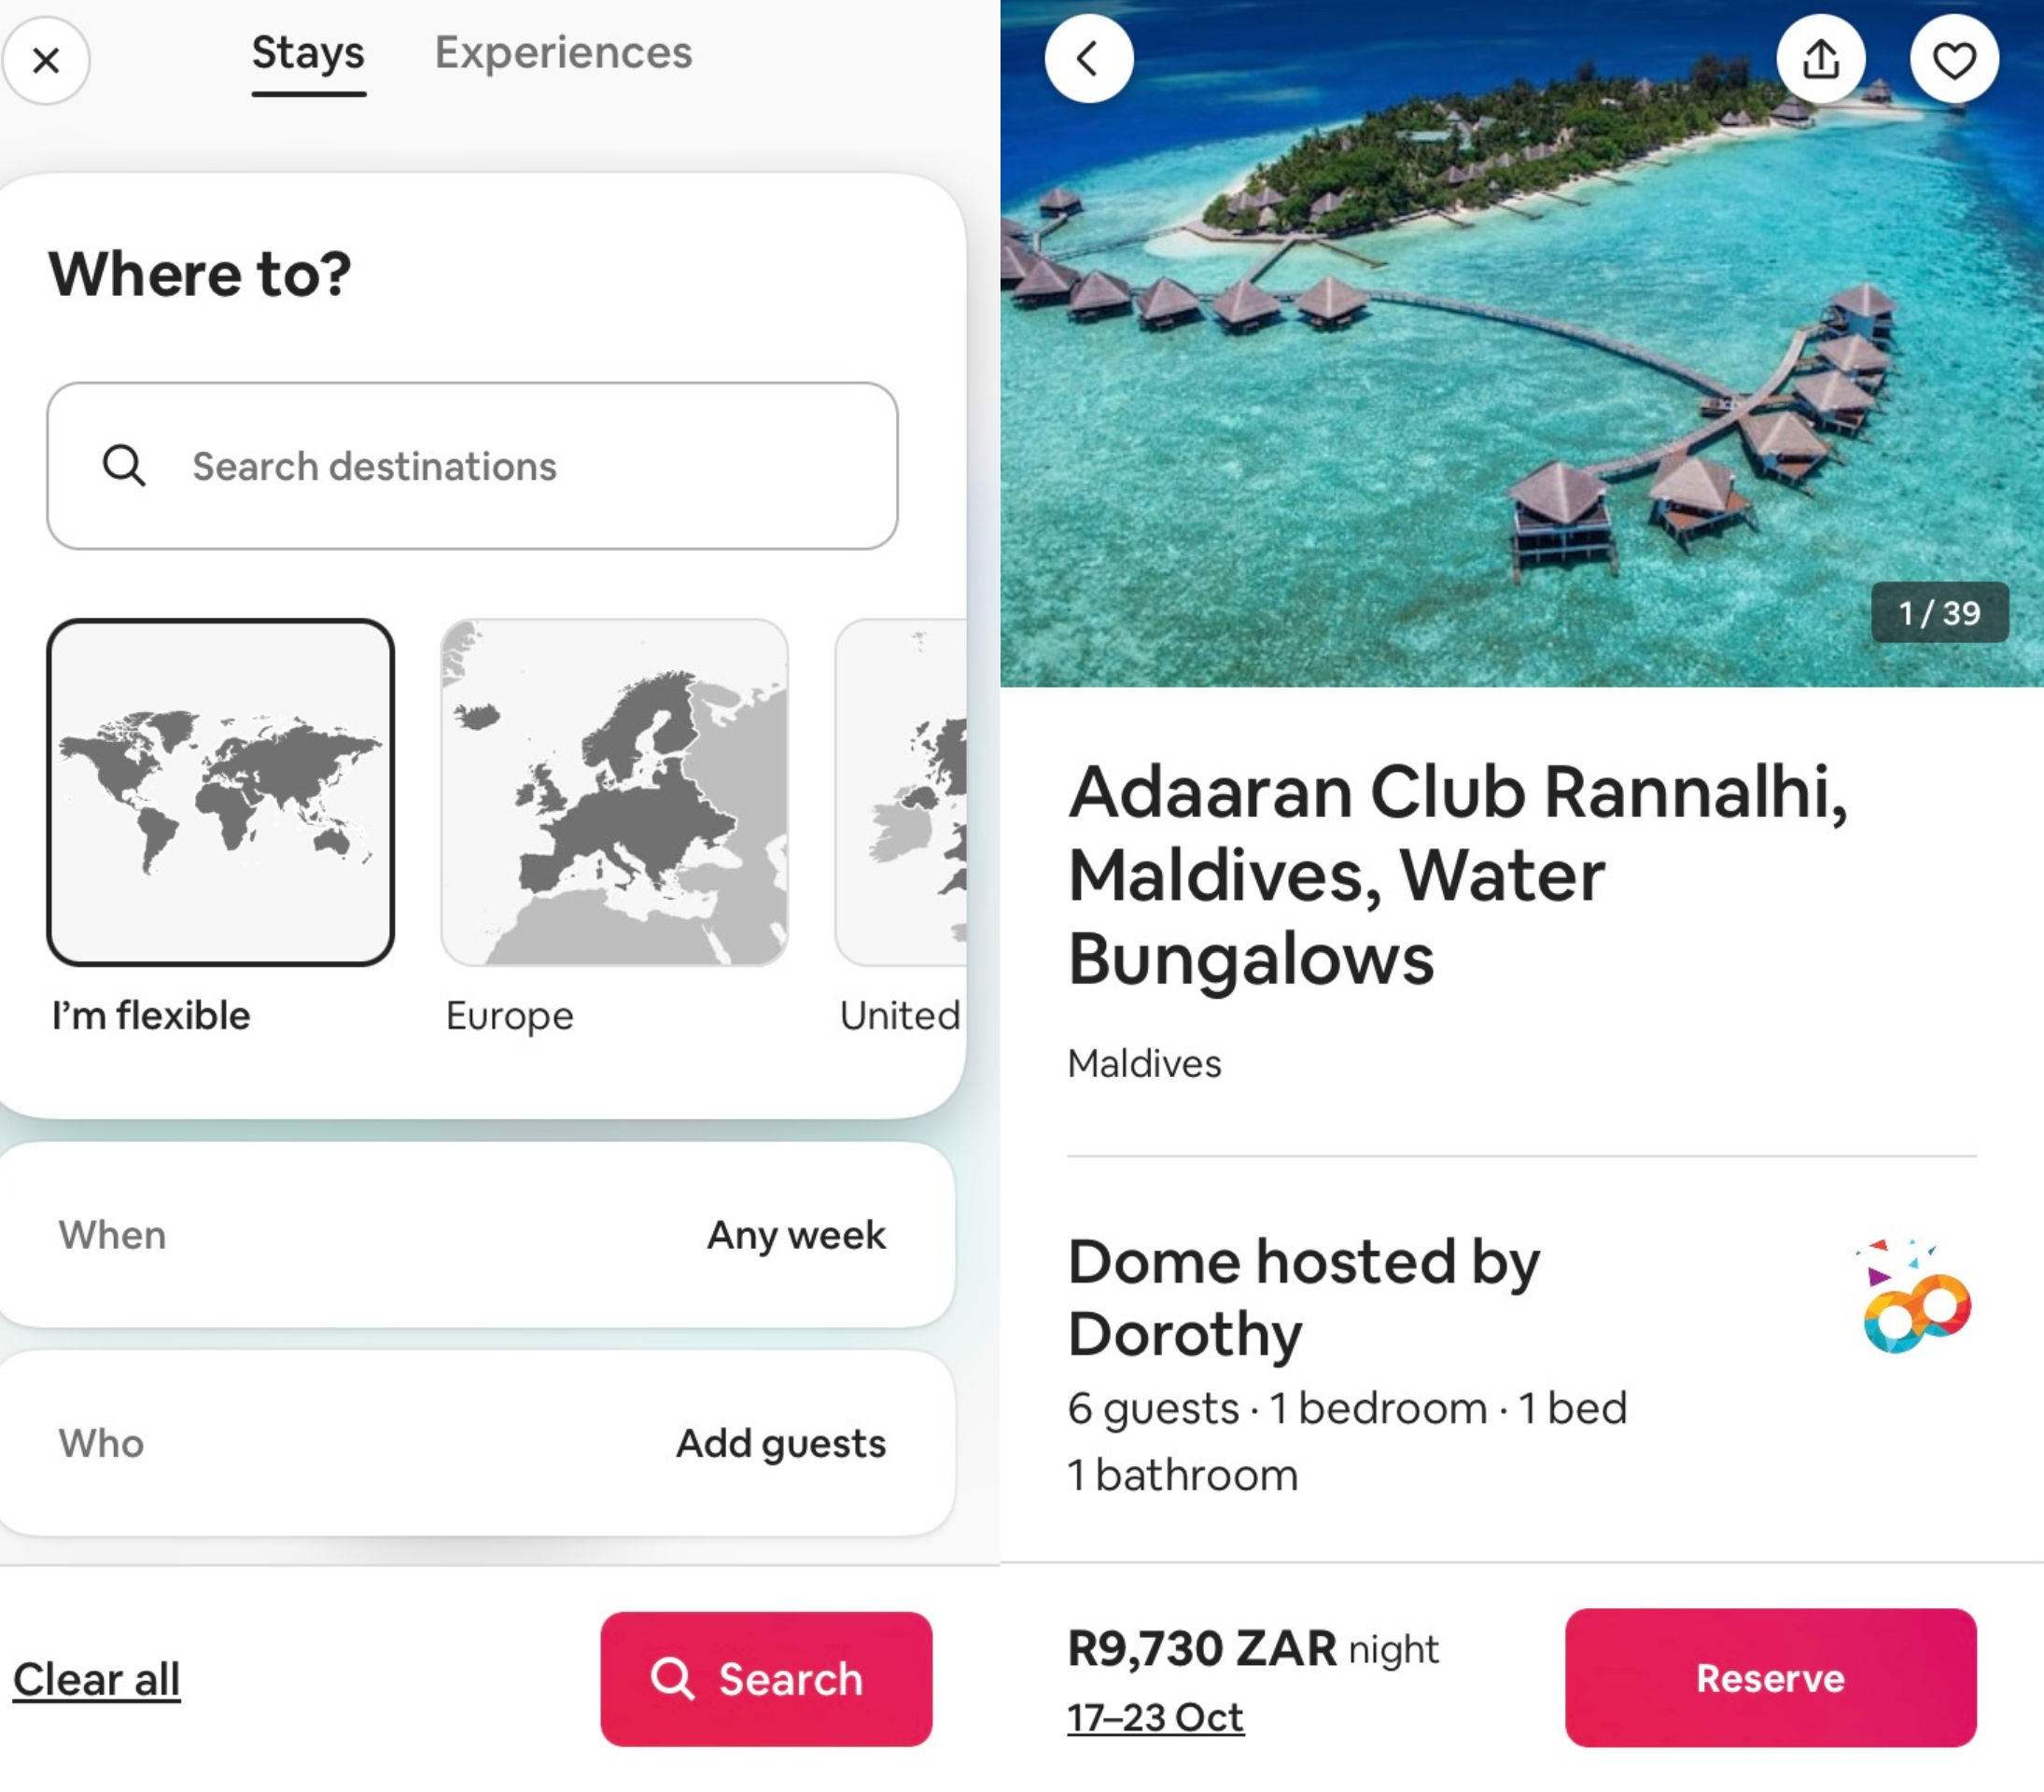Close the search panel with the X icon

pyautogui.click(x=46, y=60)
